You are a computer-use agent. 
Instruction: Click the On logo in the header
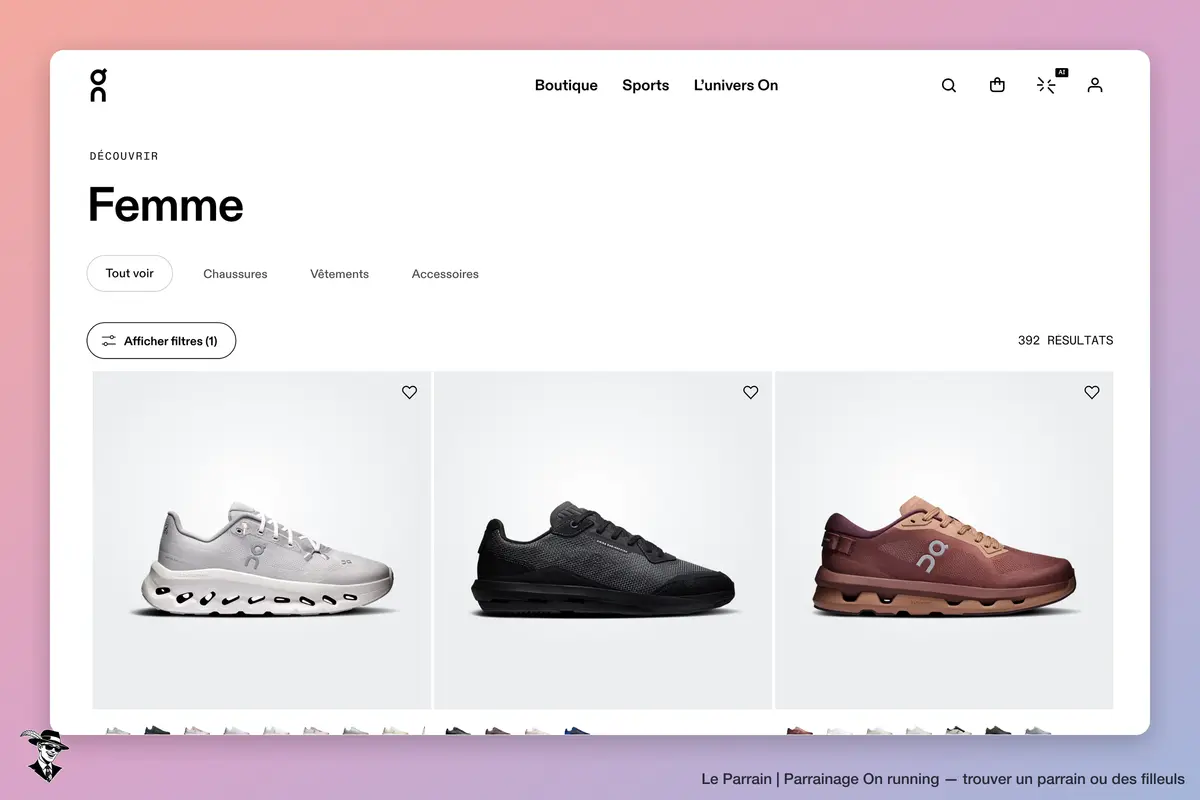pos(98,85)
